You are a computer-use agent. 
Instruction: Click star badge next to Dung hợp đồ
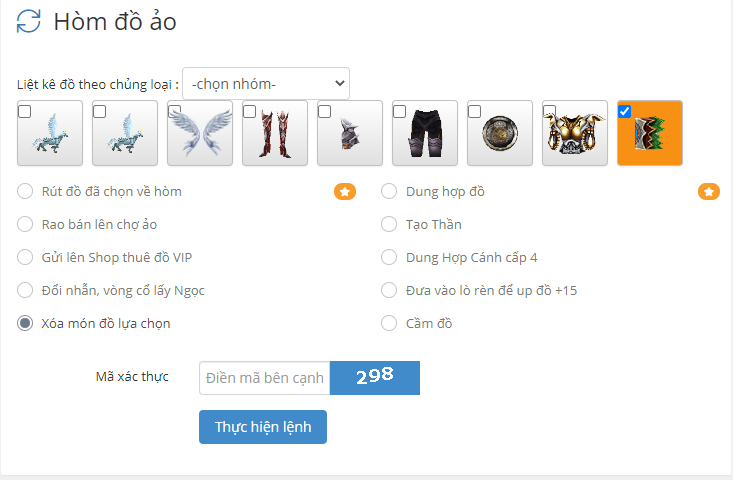[708, 191]
